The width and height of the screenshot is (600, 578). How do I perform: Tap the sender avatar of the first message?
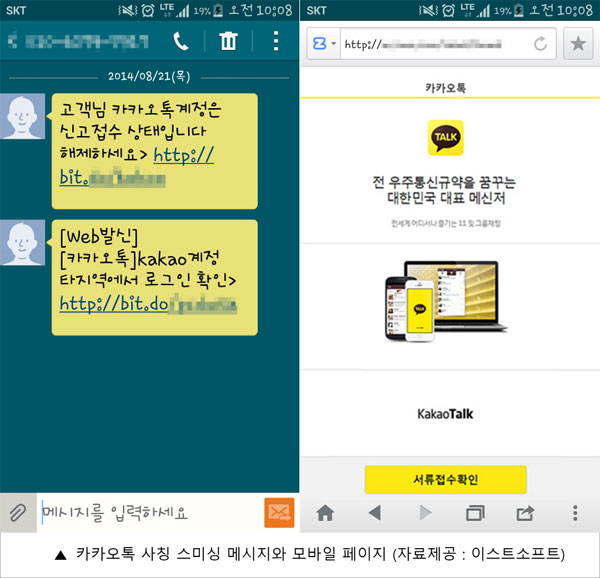[24, 119]
